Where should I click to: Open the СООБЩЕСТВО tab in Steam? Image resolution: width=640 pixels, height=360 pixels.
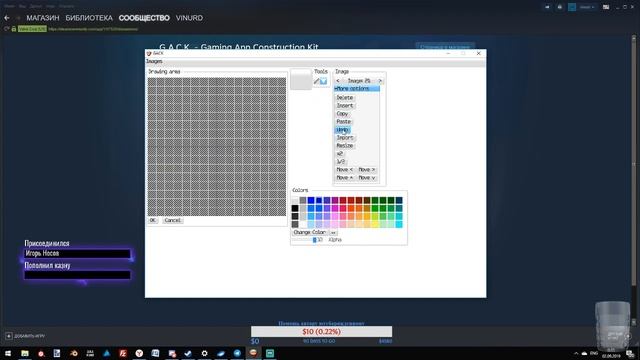coord(144,18)
